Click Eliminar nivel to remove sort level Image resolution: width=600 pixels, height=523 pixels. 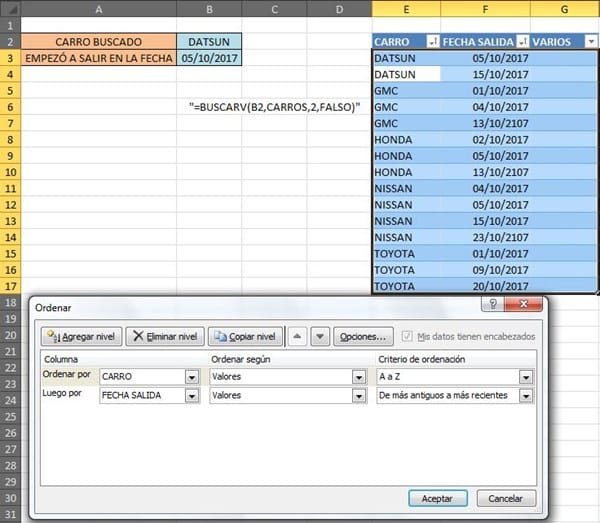(x=165, y=337)
